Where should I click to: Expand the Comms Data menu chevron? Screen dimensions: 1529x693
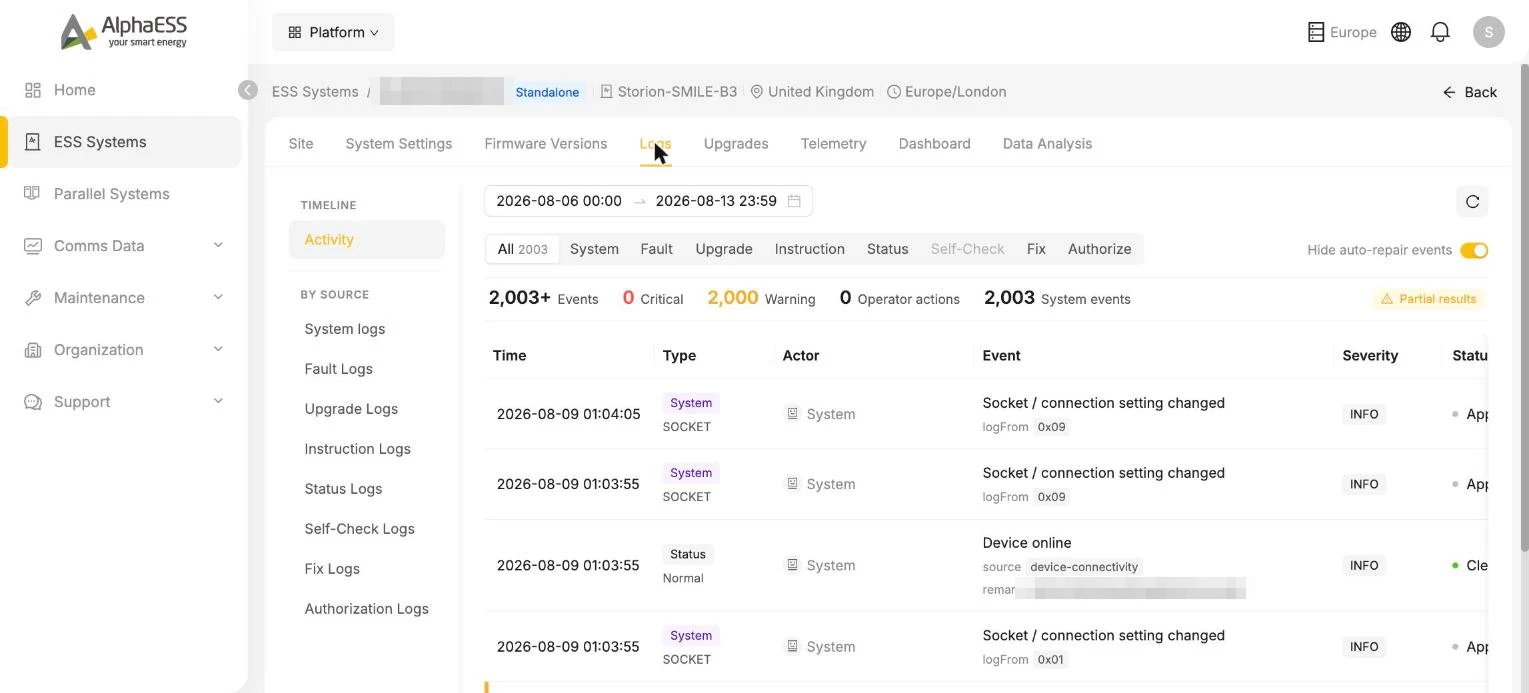[218, 246]
